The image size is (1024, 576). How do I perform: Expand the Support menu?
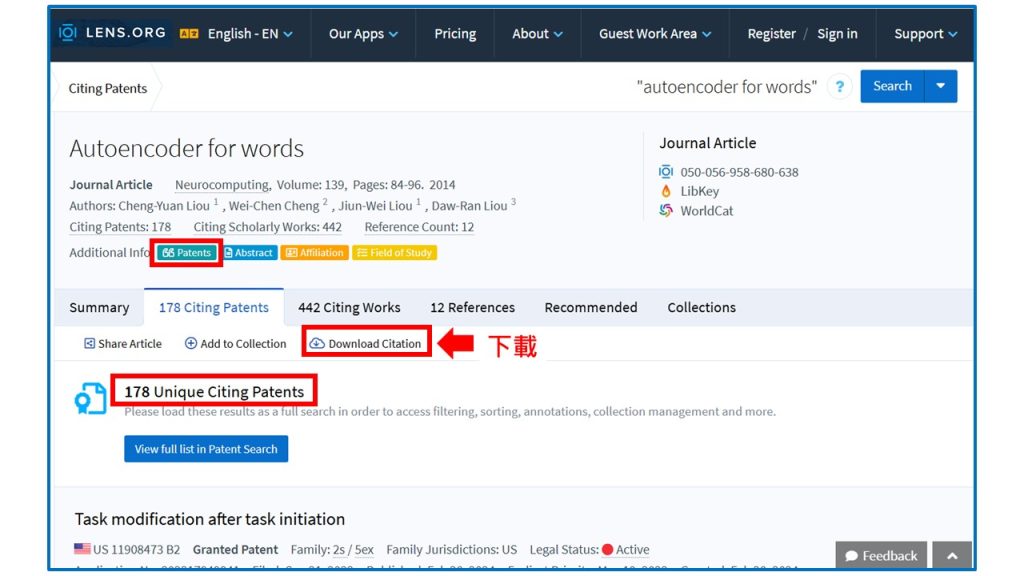click(925, 34)
